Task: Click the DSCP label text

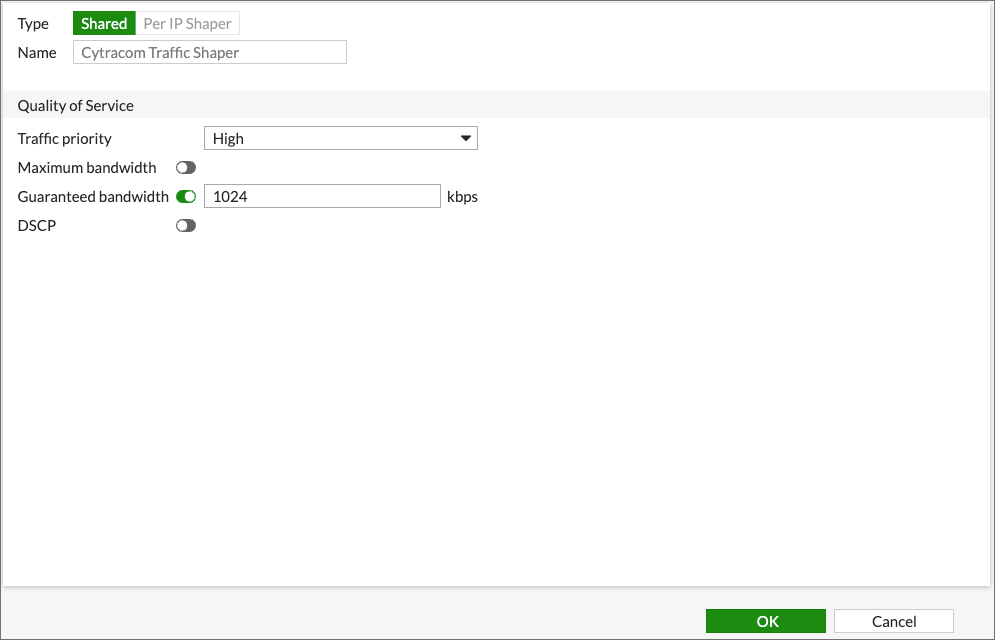Action: [x=37, y=226]
